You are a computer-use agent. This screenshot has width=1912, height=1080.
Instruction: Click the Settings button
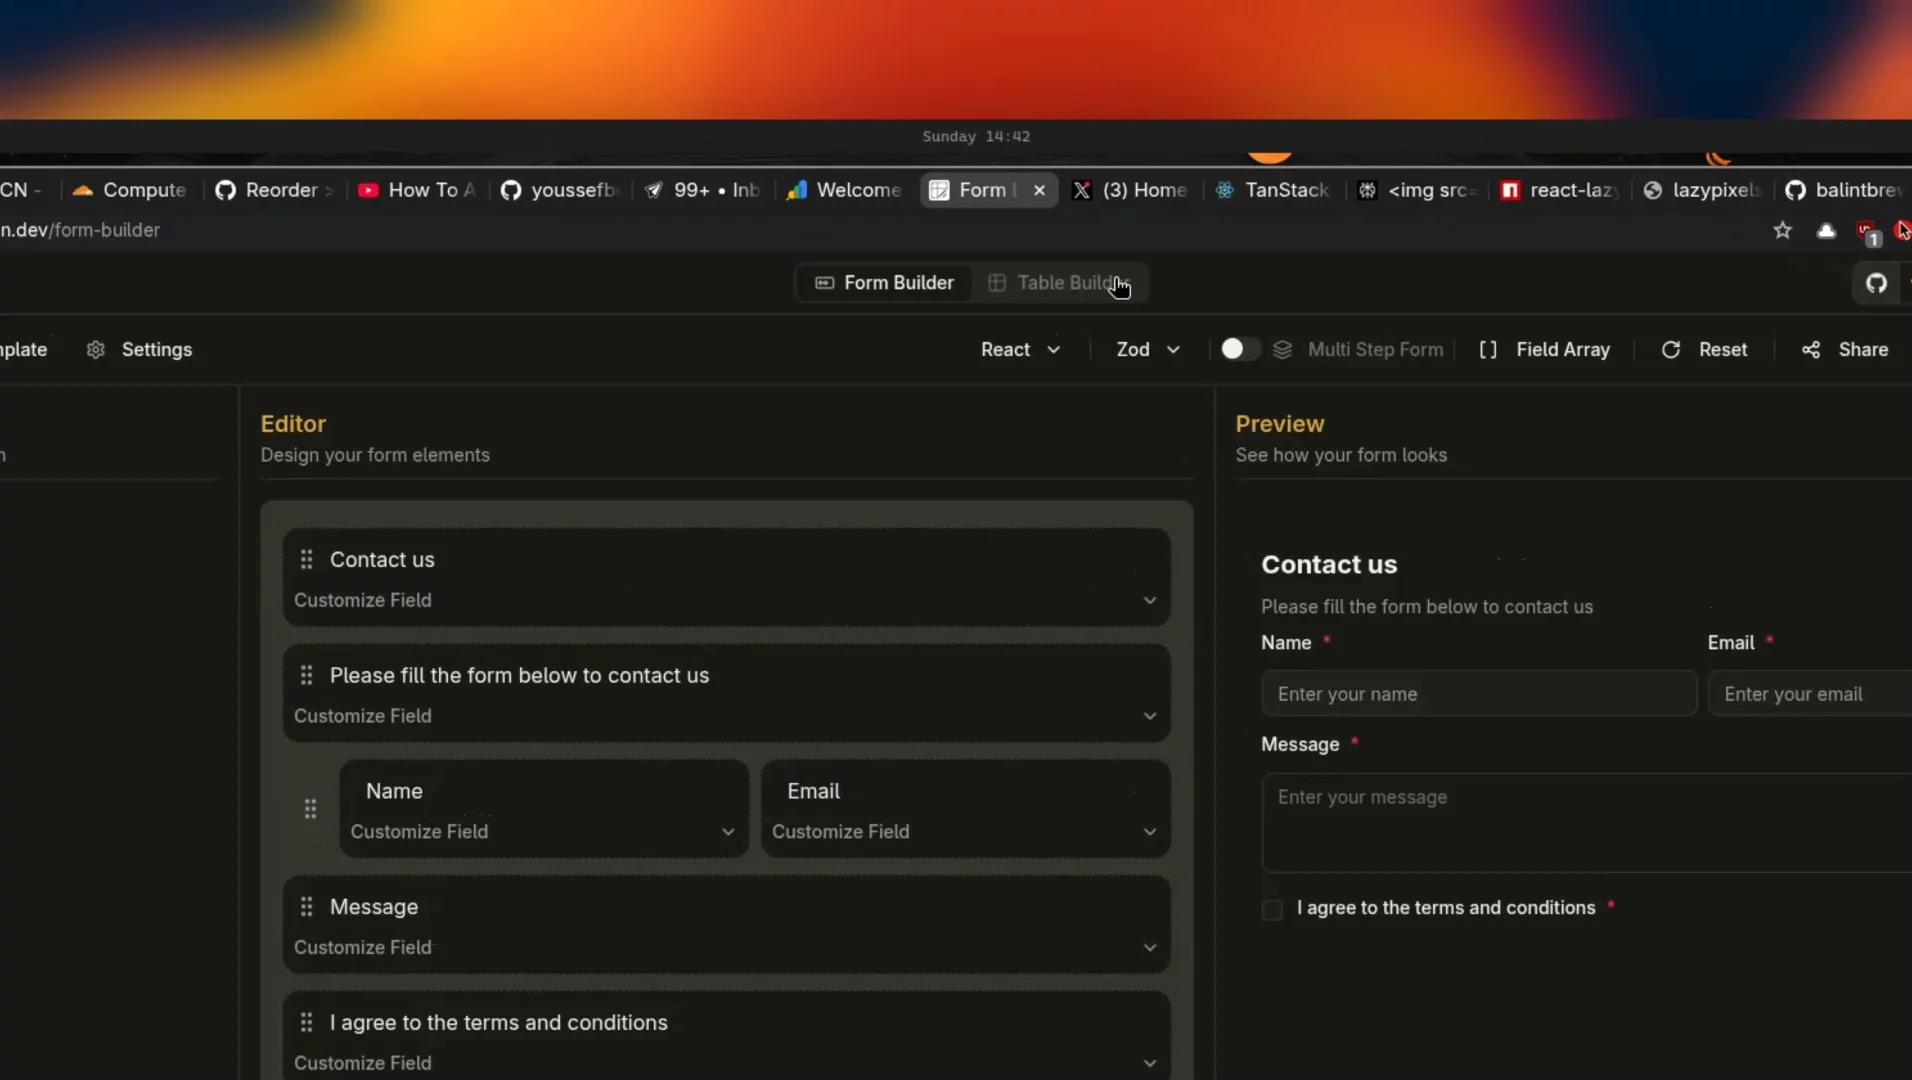139,349
